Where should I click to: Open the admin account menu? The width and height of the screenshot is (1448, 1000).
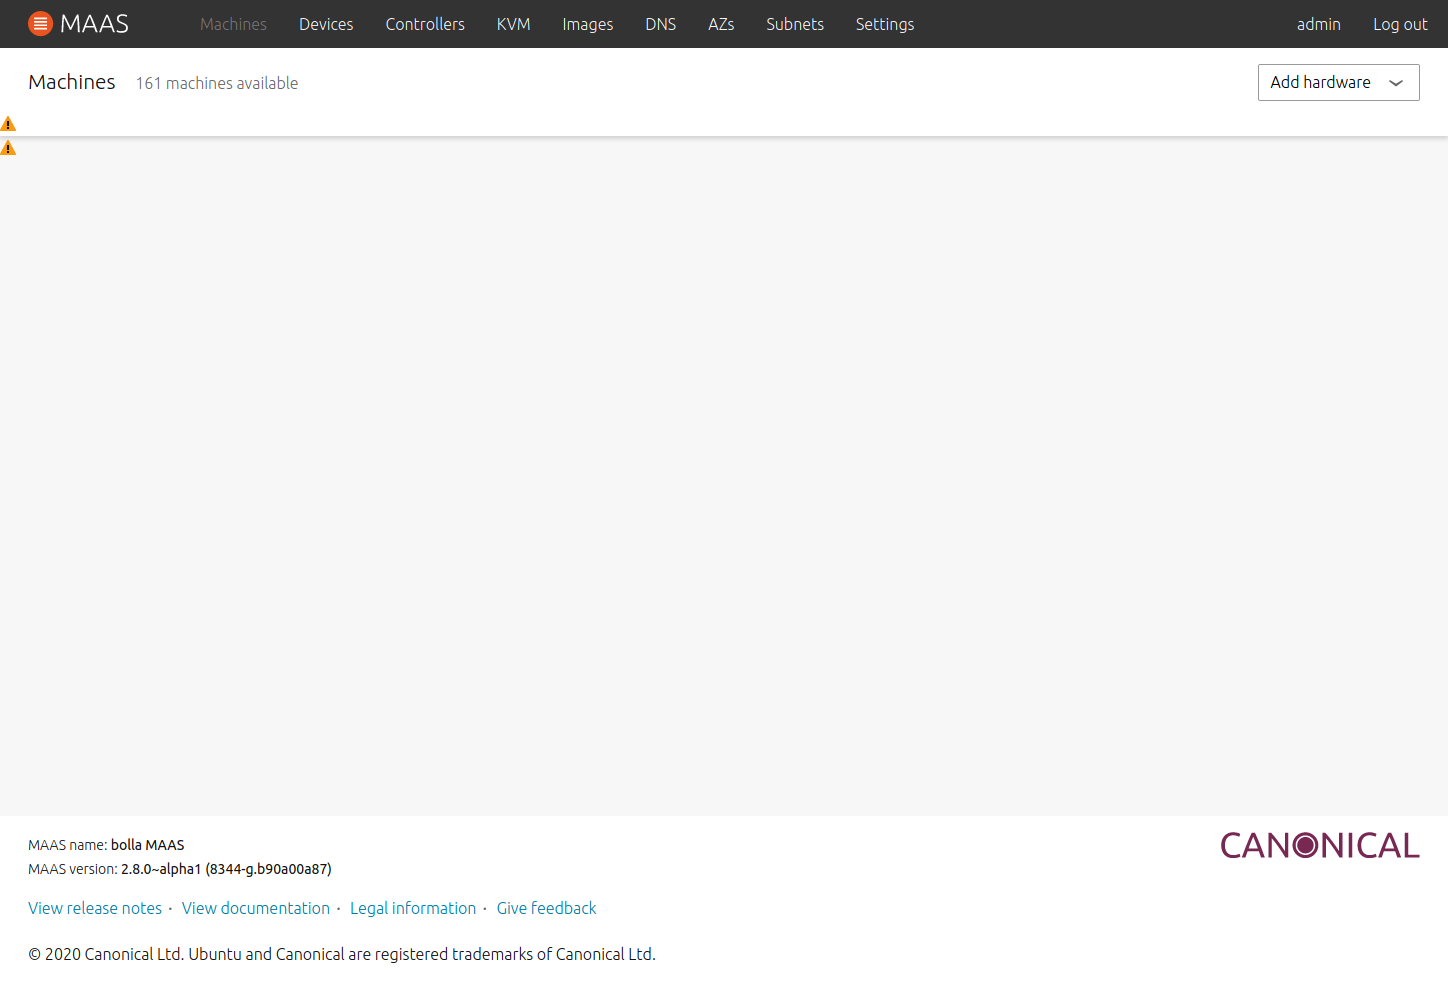[x=1318, y=24]
